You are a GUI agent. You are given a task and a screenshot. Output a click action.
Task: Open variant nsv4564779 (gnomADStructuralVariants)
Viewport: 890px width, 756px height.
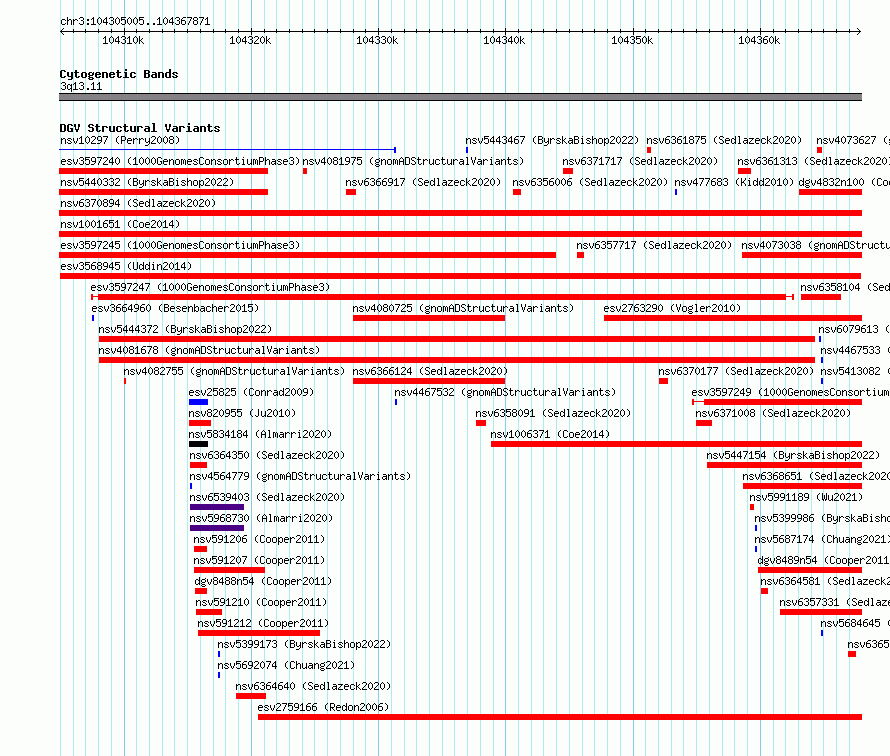pyautogui.click(x=300, y=476)
